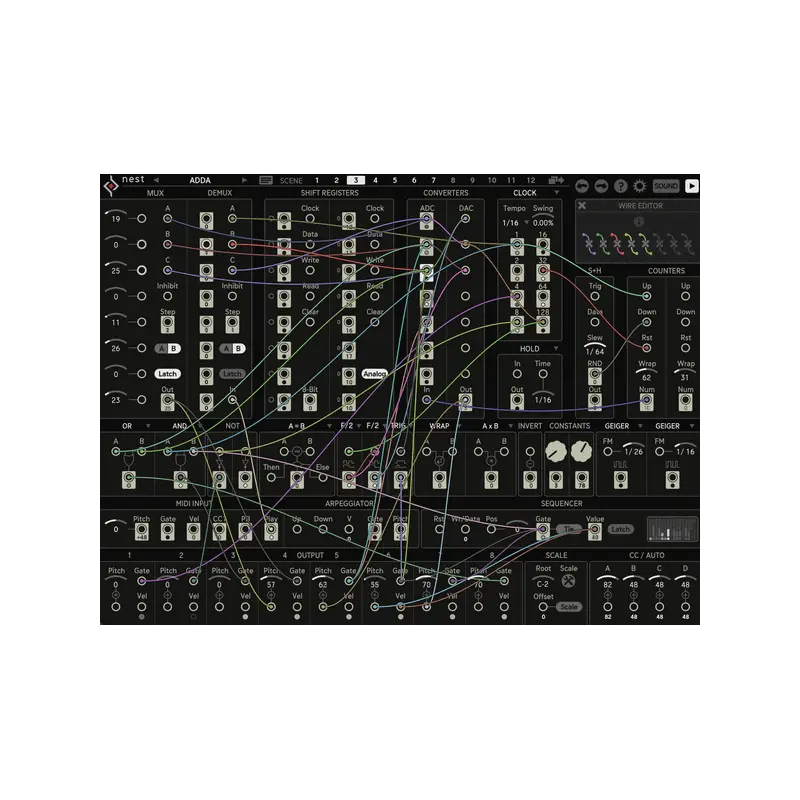Click the S+H RND jack
The width and height of the screenshot is (800, 800).
click(x=594, y=376)
